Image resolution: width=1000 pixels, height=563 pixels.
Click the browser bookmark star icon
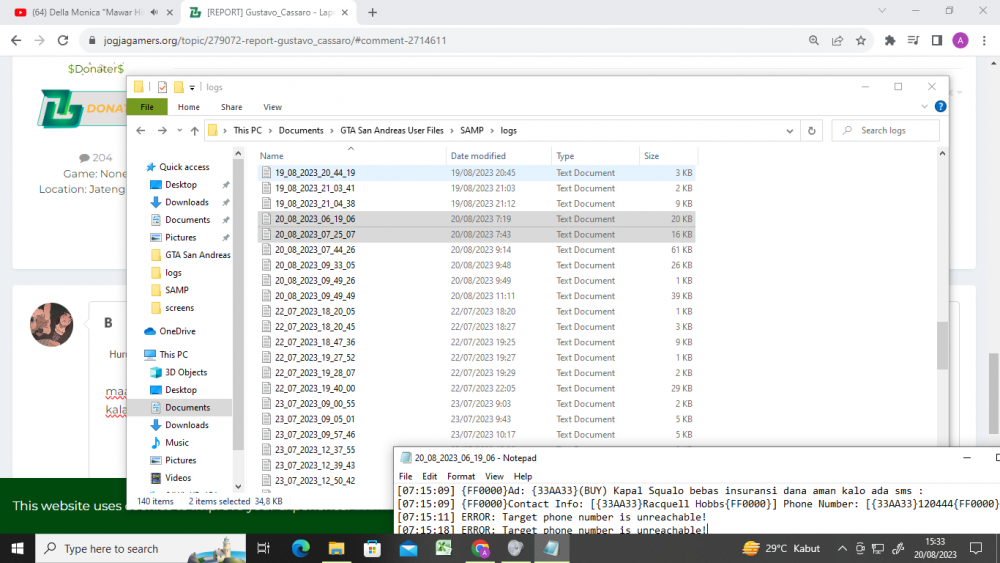[861, 40]
